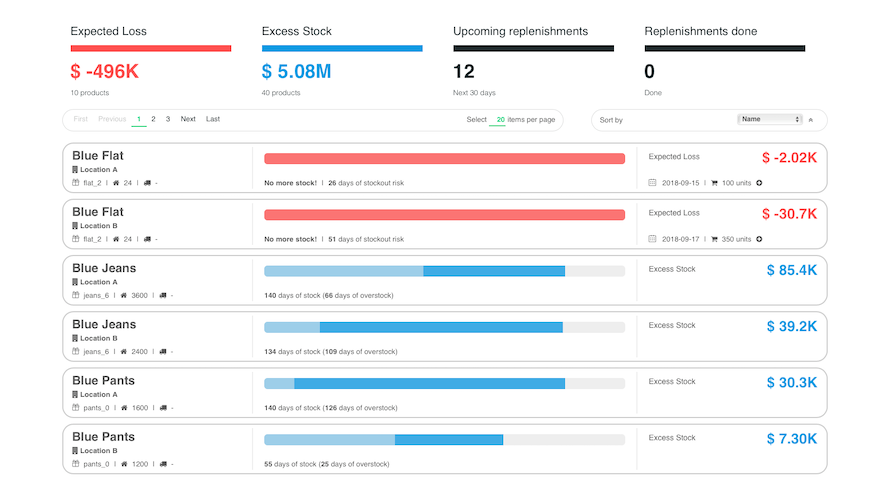Select page 2 in pagination
This screenshot has width=890, height=500.
(x=153, y=119)
